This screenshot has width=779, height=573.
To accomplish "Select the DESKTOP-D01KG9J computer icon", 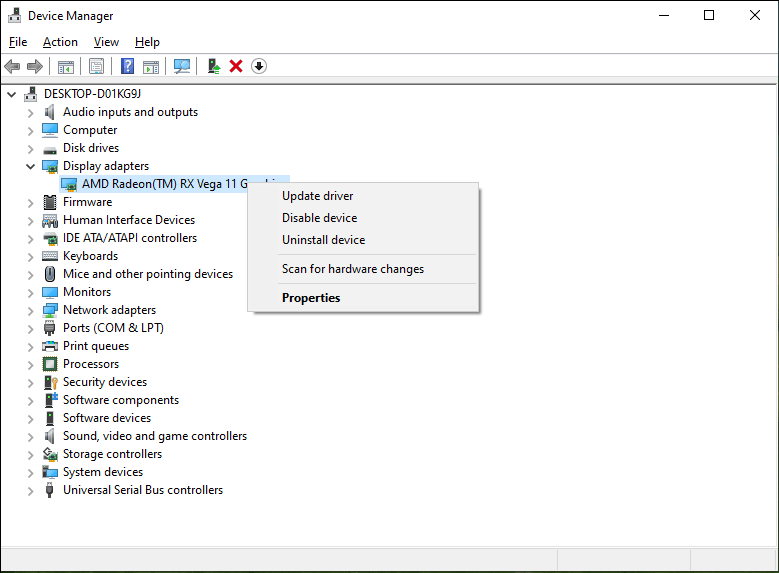I will click(x=31, y=94).
